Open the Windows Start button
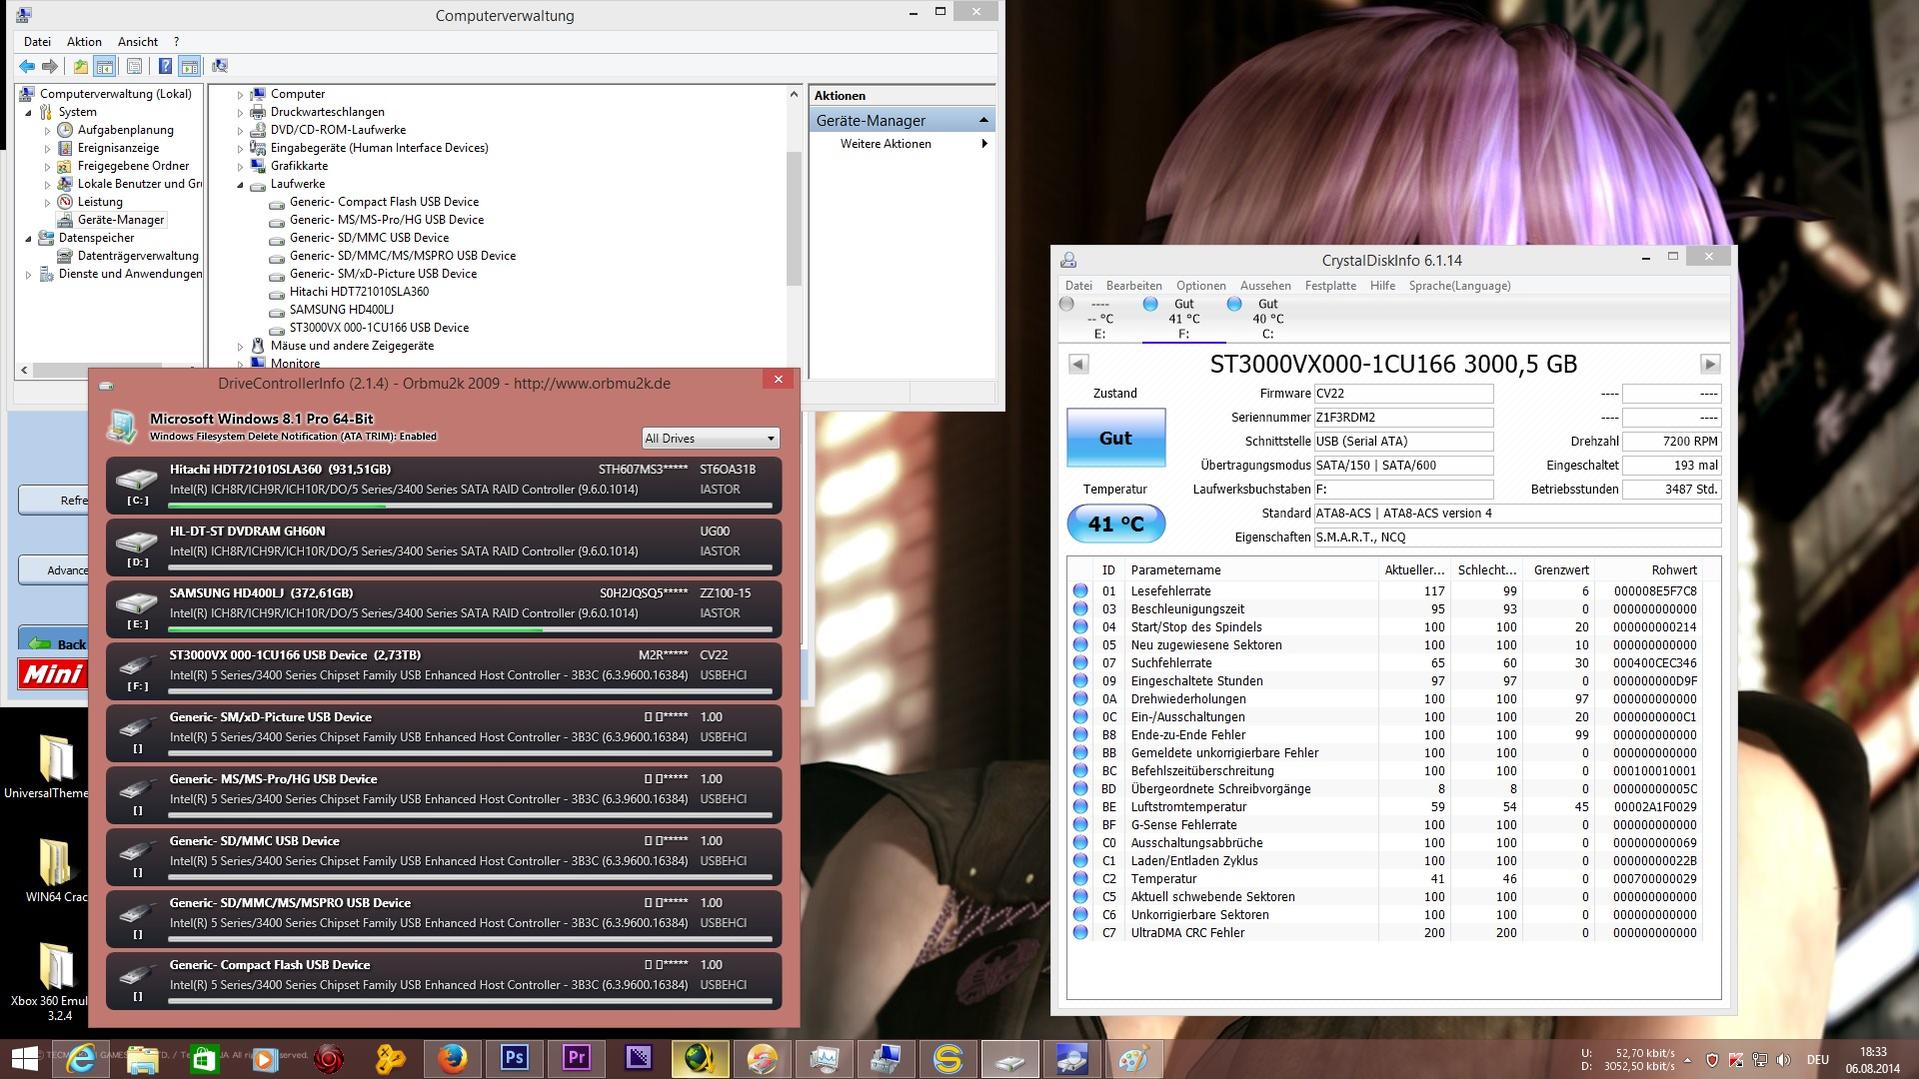Viewport: 1919px width, 1079px height. tap(24, 1058)
